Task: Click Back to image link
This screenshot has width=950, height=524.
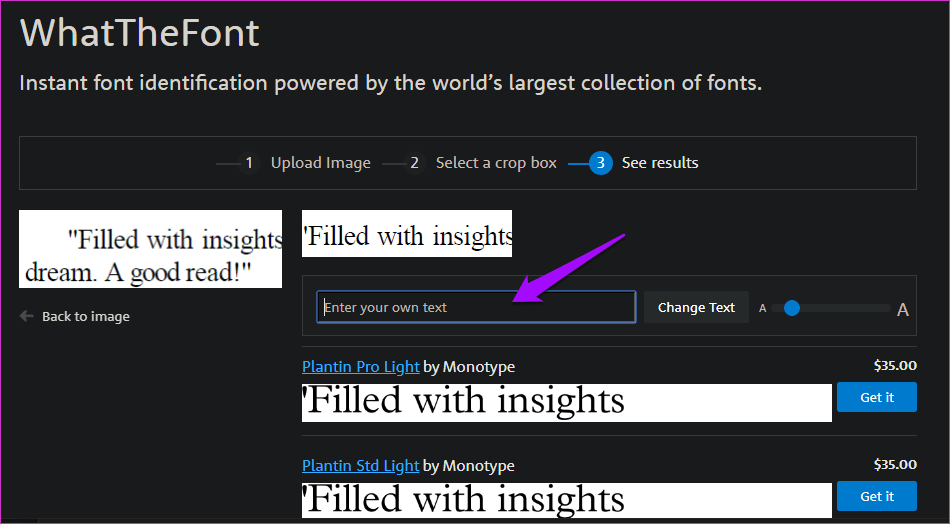Action: [85, 316]
